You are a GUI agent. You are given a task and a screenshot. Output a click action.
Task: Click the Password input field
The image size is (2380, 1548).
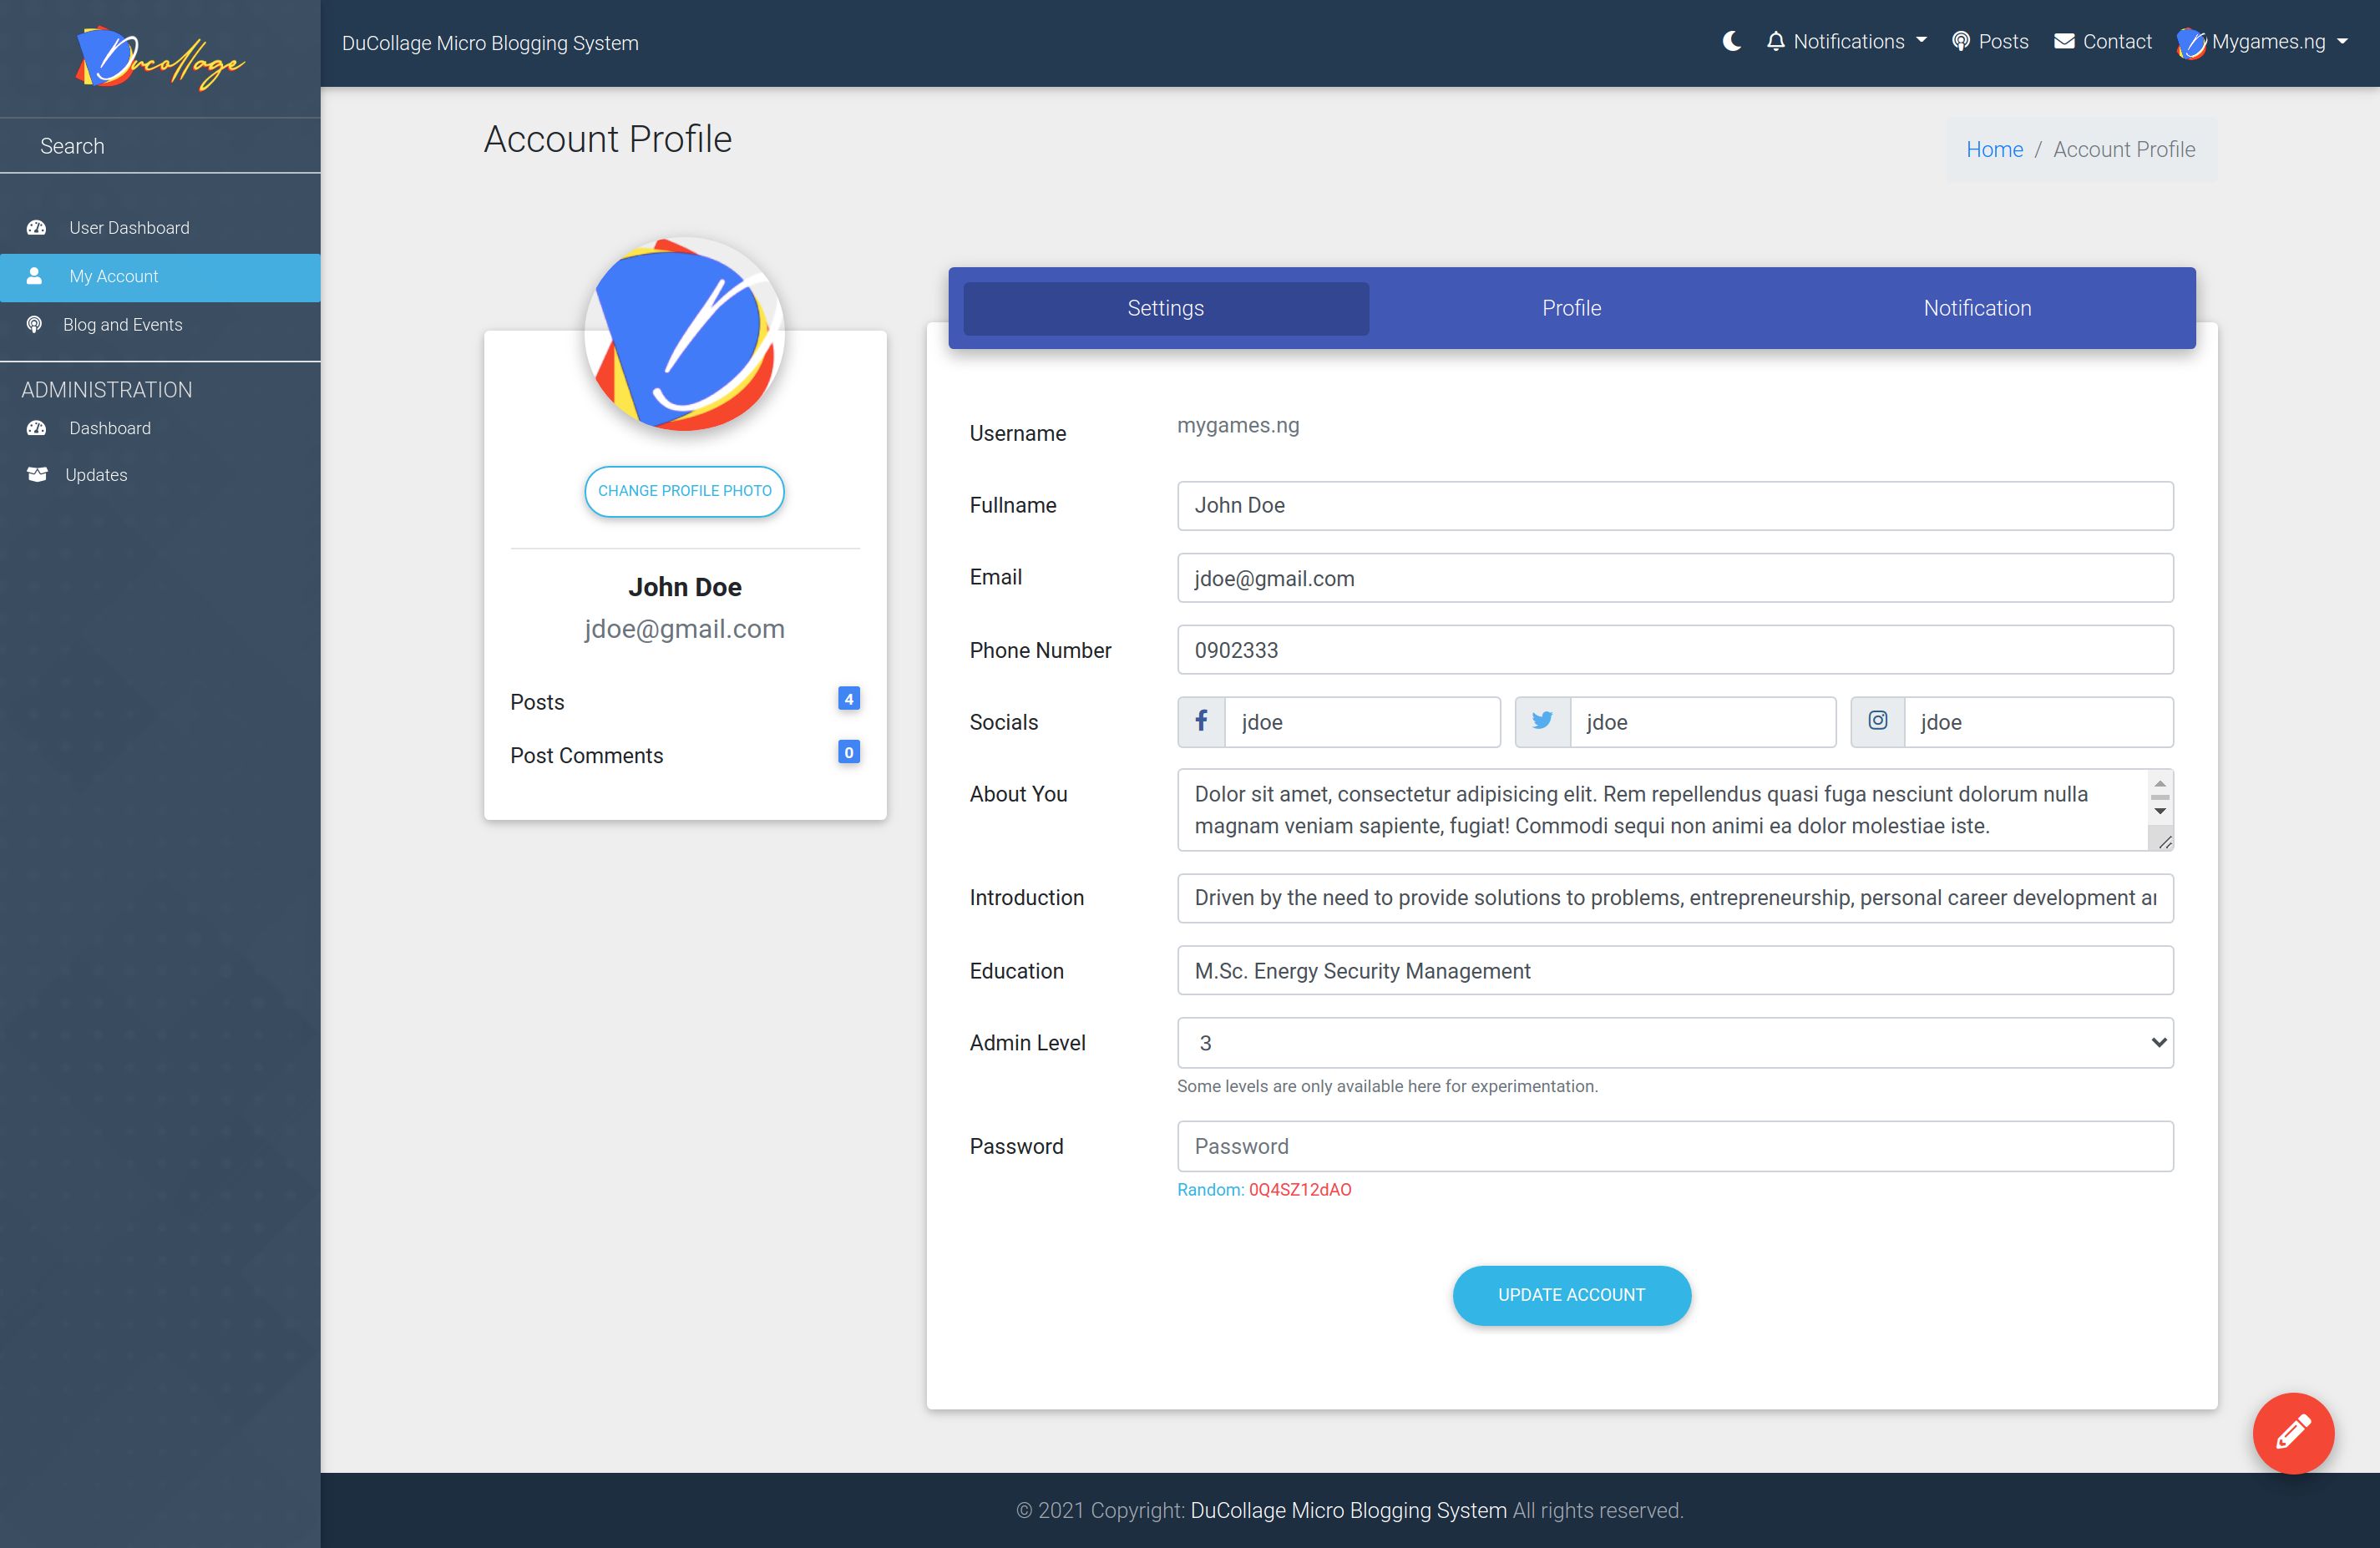1675,1146
